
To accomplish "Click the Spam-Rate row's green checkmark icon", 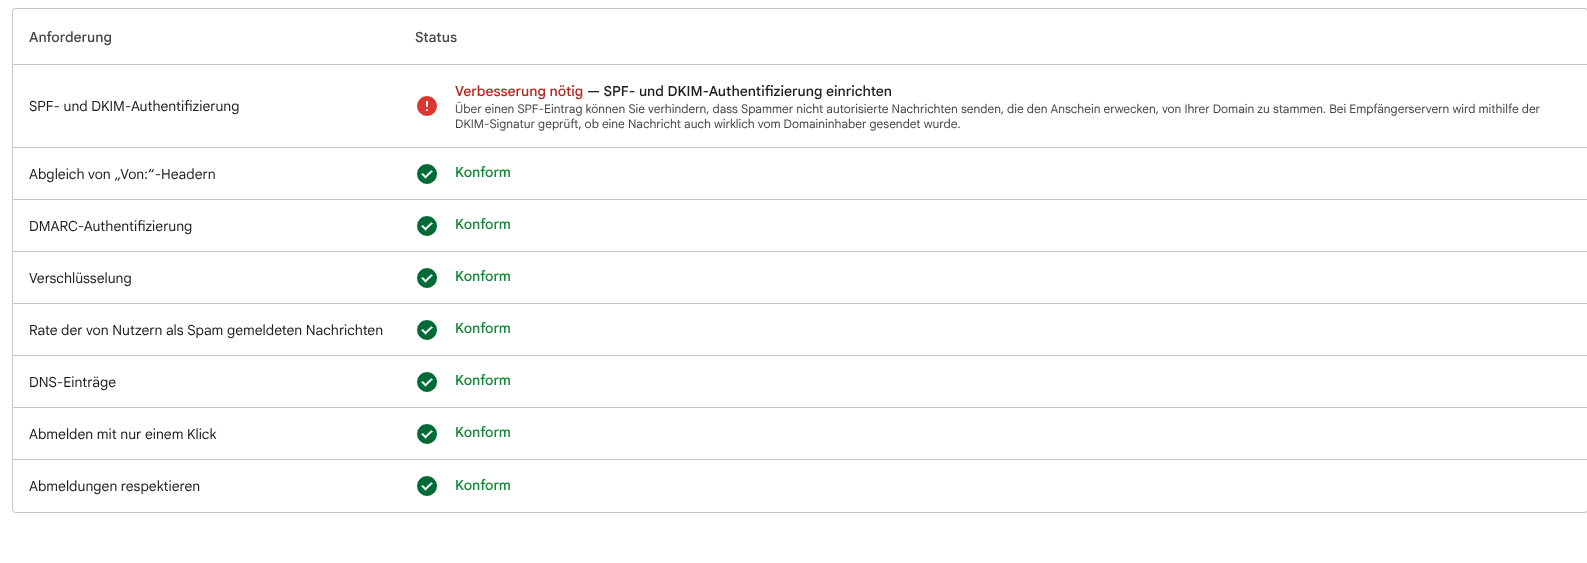I will [427, 330].
